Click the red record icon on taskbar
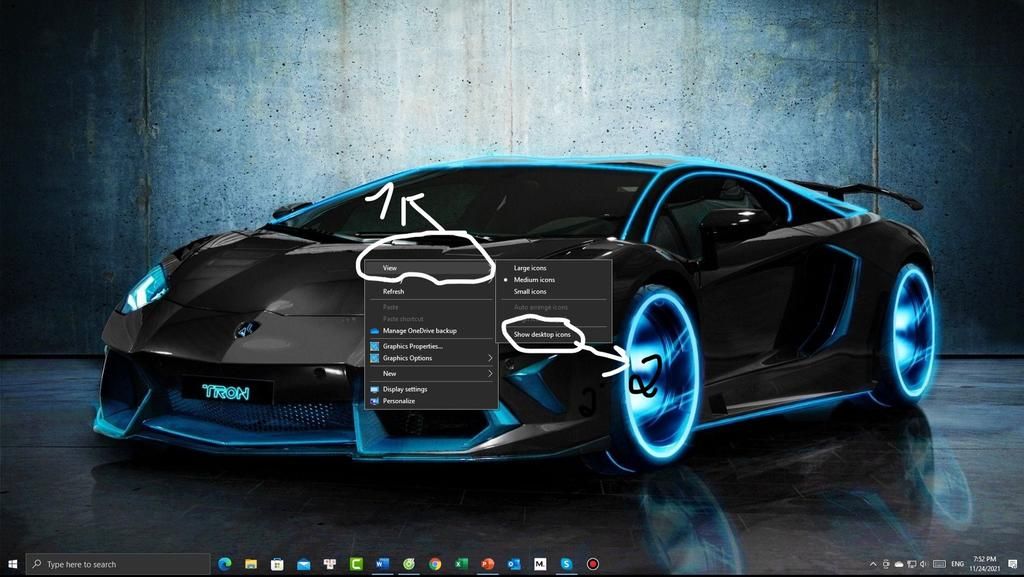This screenshot has height=577, width=1024. 592,564
